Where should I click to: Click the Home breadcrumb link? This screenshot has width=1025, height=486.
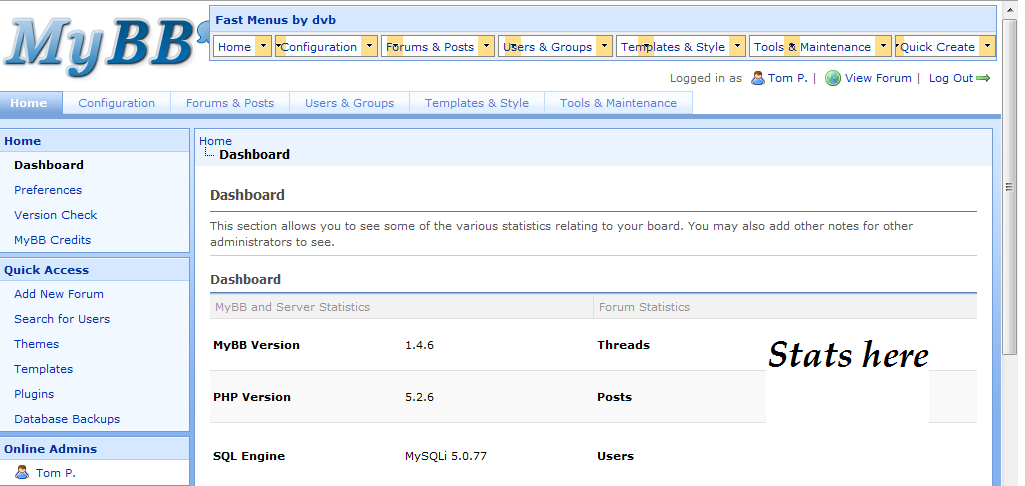tap(215, 141)
